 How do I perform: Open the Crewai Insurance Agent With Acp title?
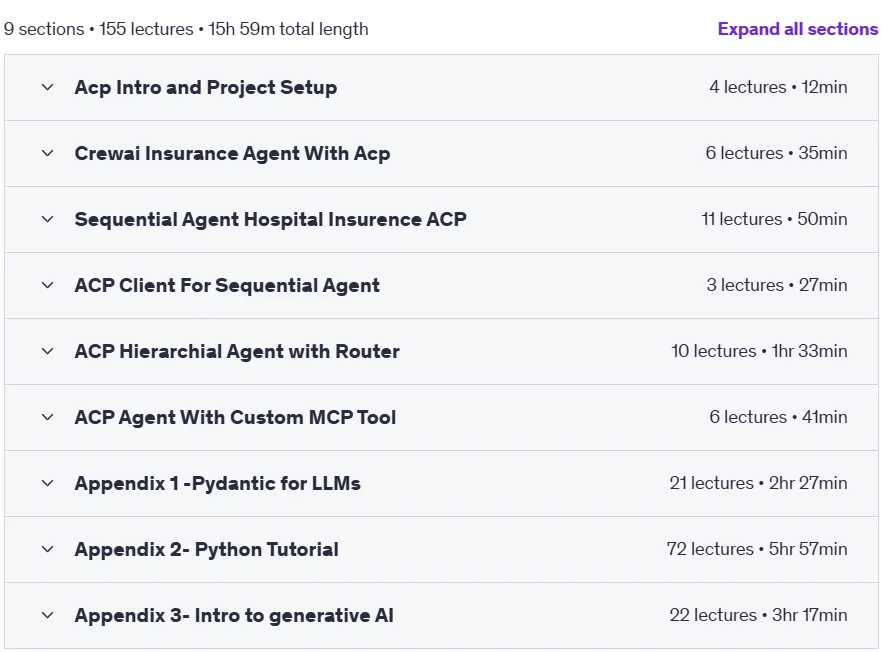click(232, 154)
